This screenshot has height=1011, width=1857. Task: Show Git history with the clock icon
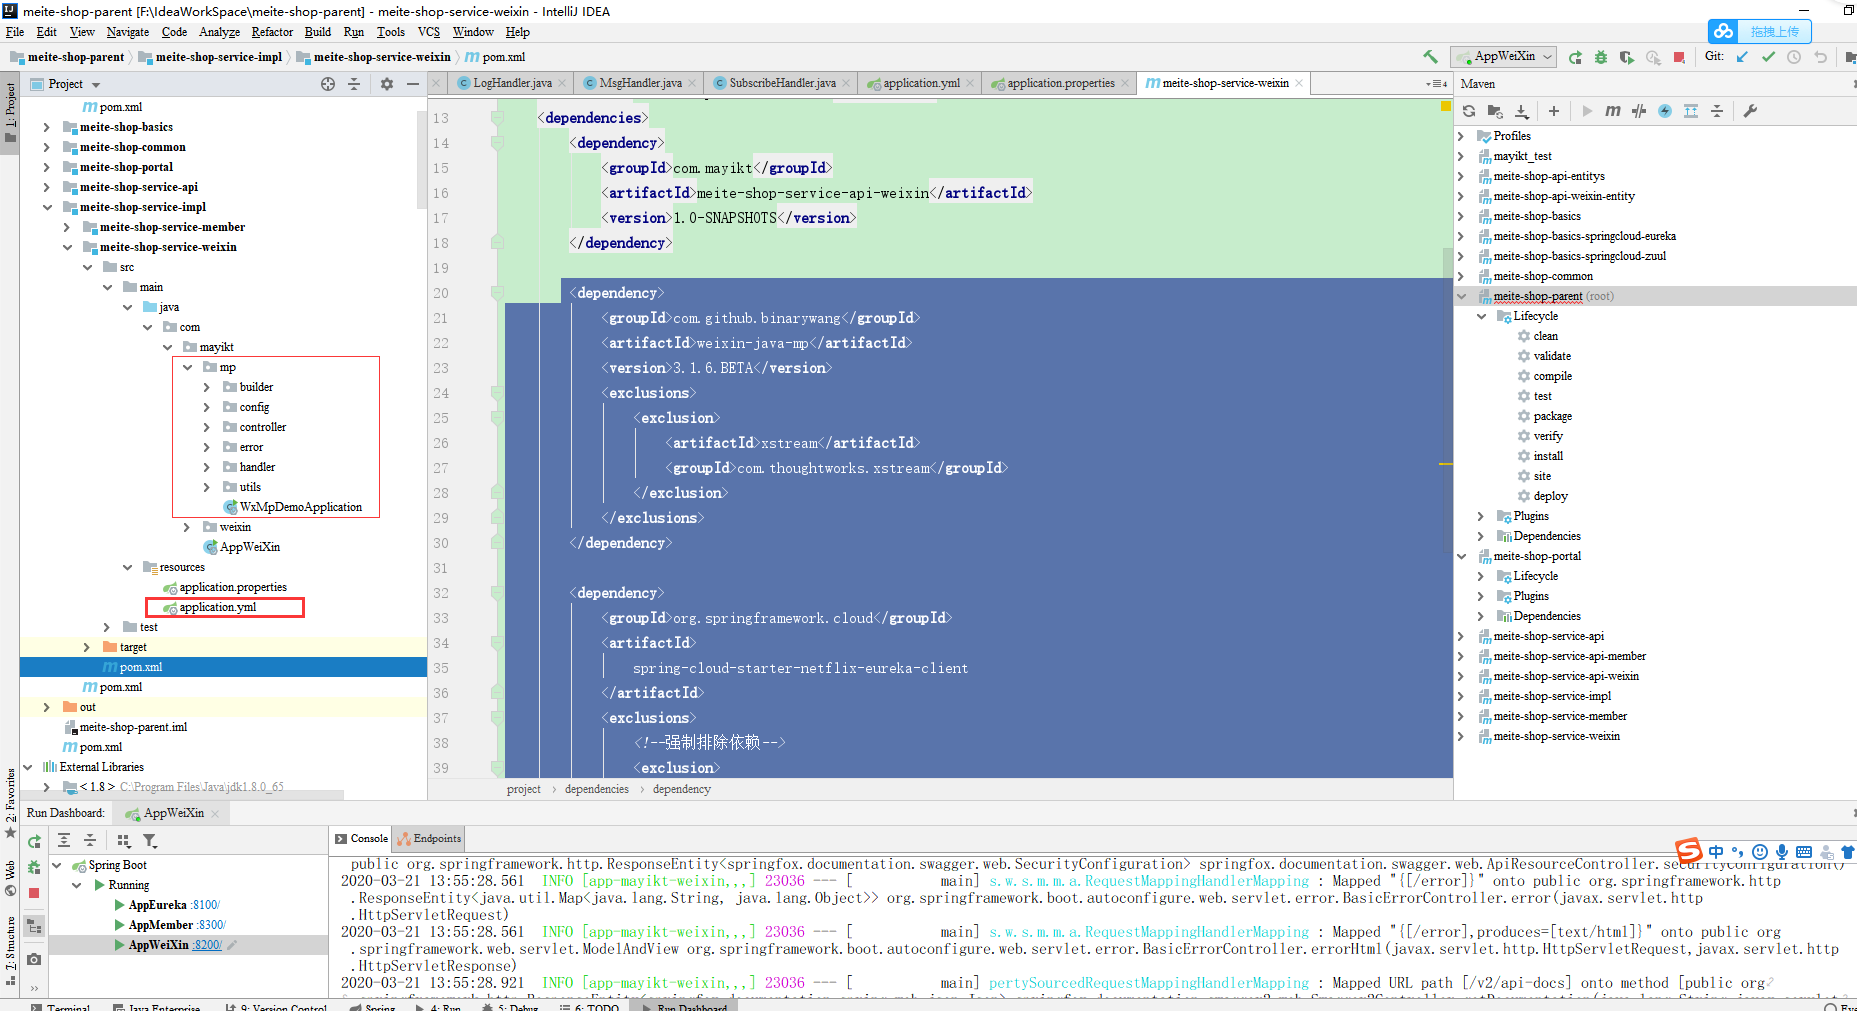[1794, 57]
